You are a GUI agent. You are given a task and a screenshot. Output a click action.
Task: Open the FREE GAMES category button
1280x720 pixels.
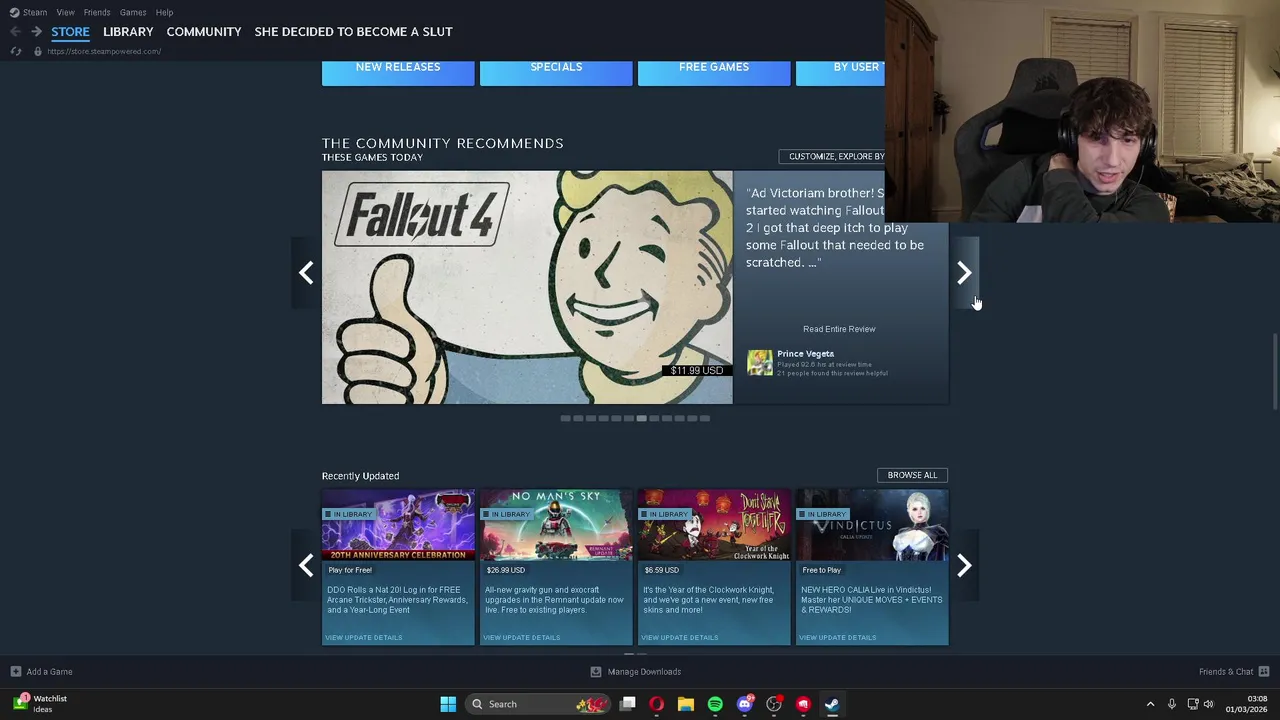tap(714, 72)
